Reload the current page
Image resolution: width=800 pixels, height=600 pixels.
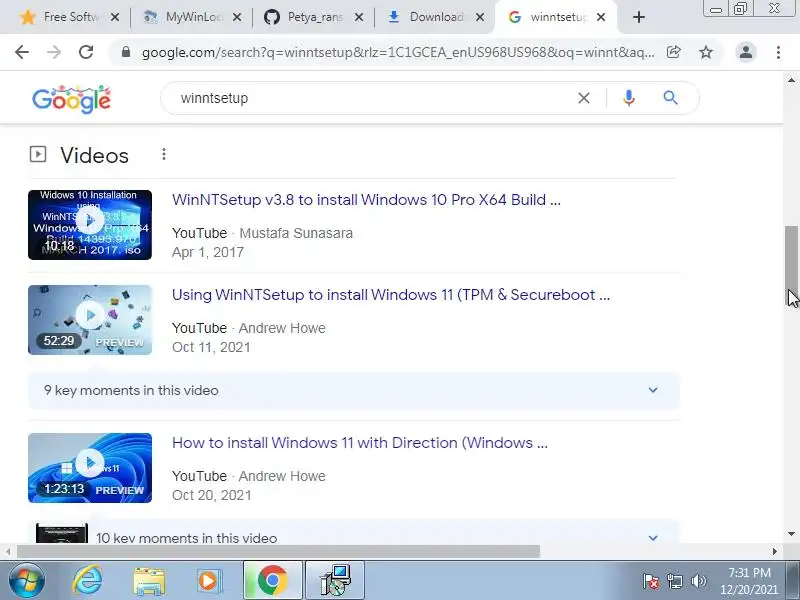[86, 52]
